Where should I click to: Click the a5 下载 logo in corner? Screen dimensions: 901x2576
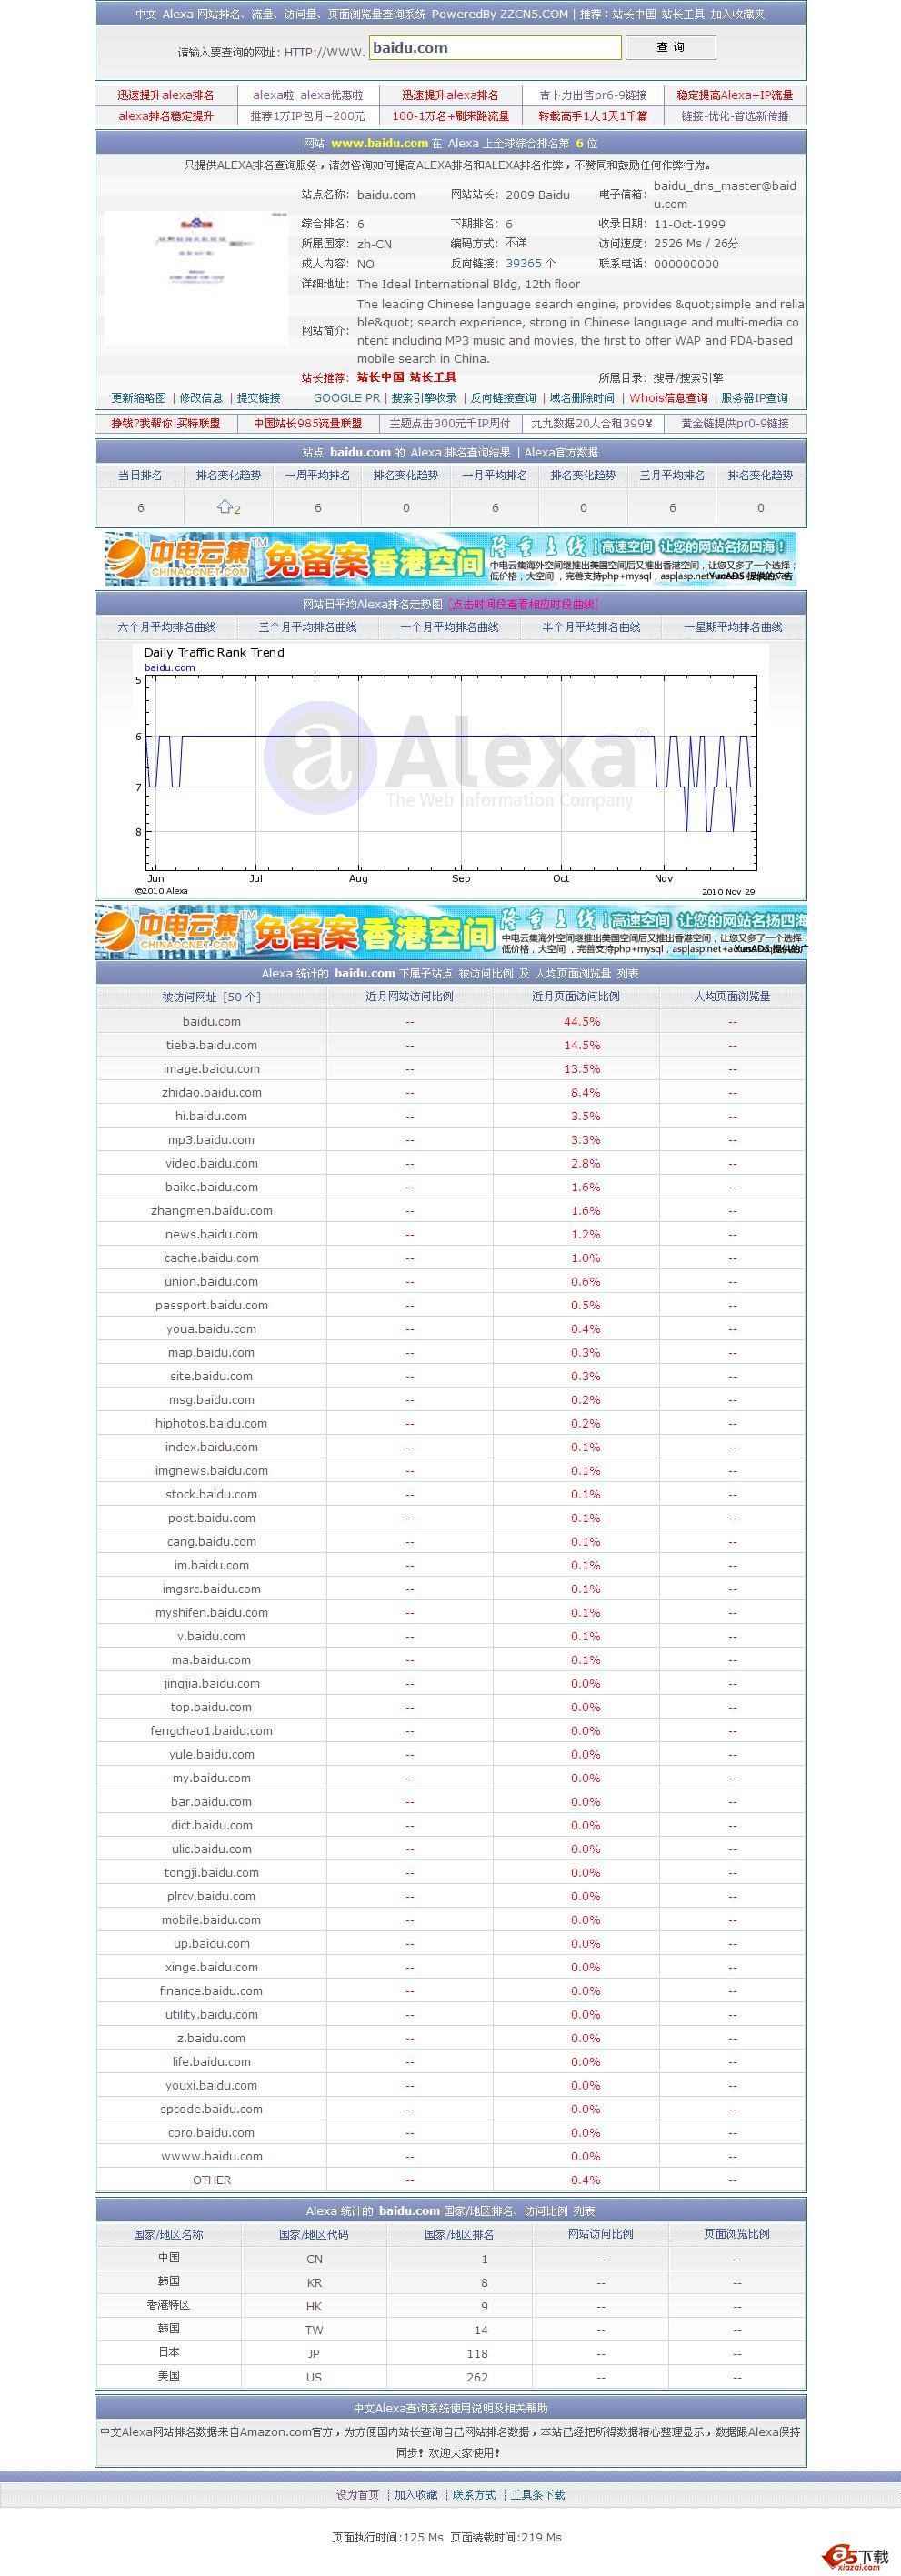click(855, 2557)
